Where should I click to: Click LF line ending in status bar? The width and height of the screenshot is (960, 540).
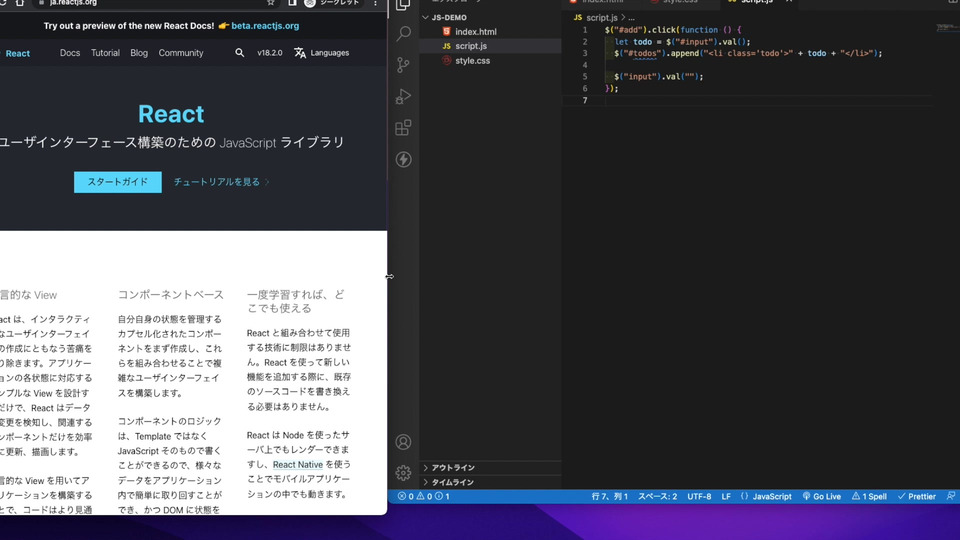tap(726, 497)
